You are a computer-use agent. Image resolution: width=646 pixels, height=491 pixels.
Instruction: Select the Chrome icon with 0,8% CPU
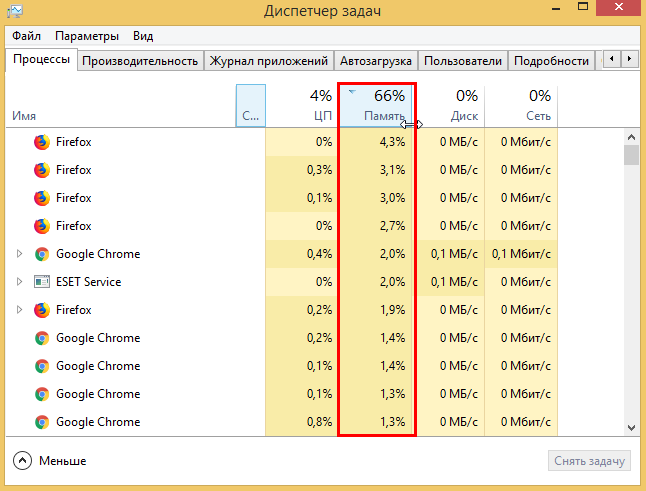(41, 422)
